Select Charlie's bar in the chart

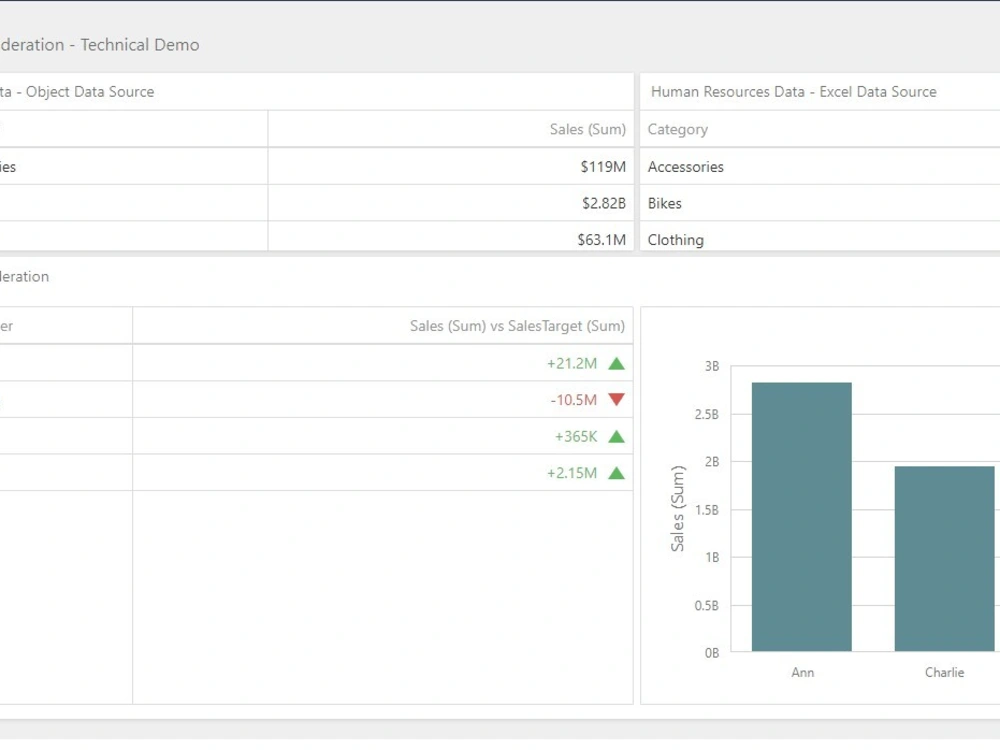944,560
